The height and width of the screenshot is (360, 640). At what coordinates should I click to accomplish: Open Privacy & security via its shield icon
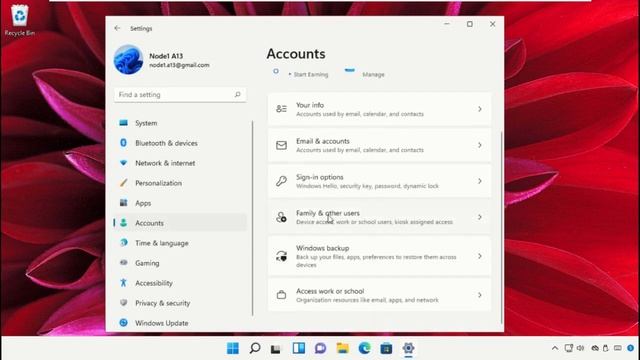point(123,303)
